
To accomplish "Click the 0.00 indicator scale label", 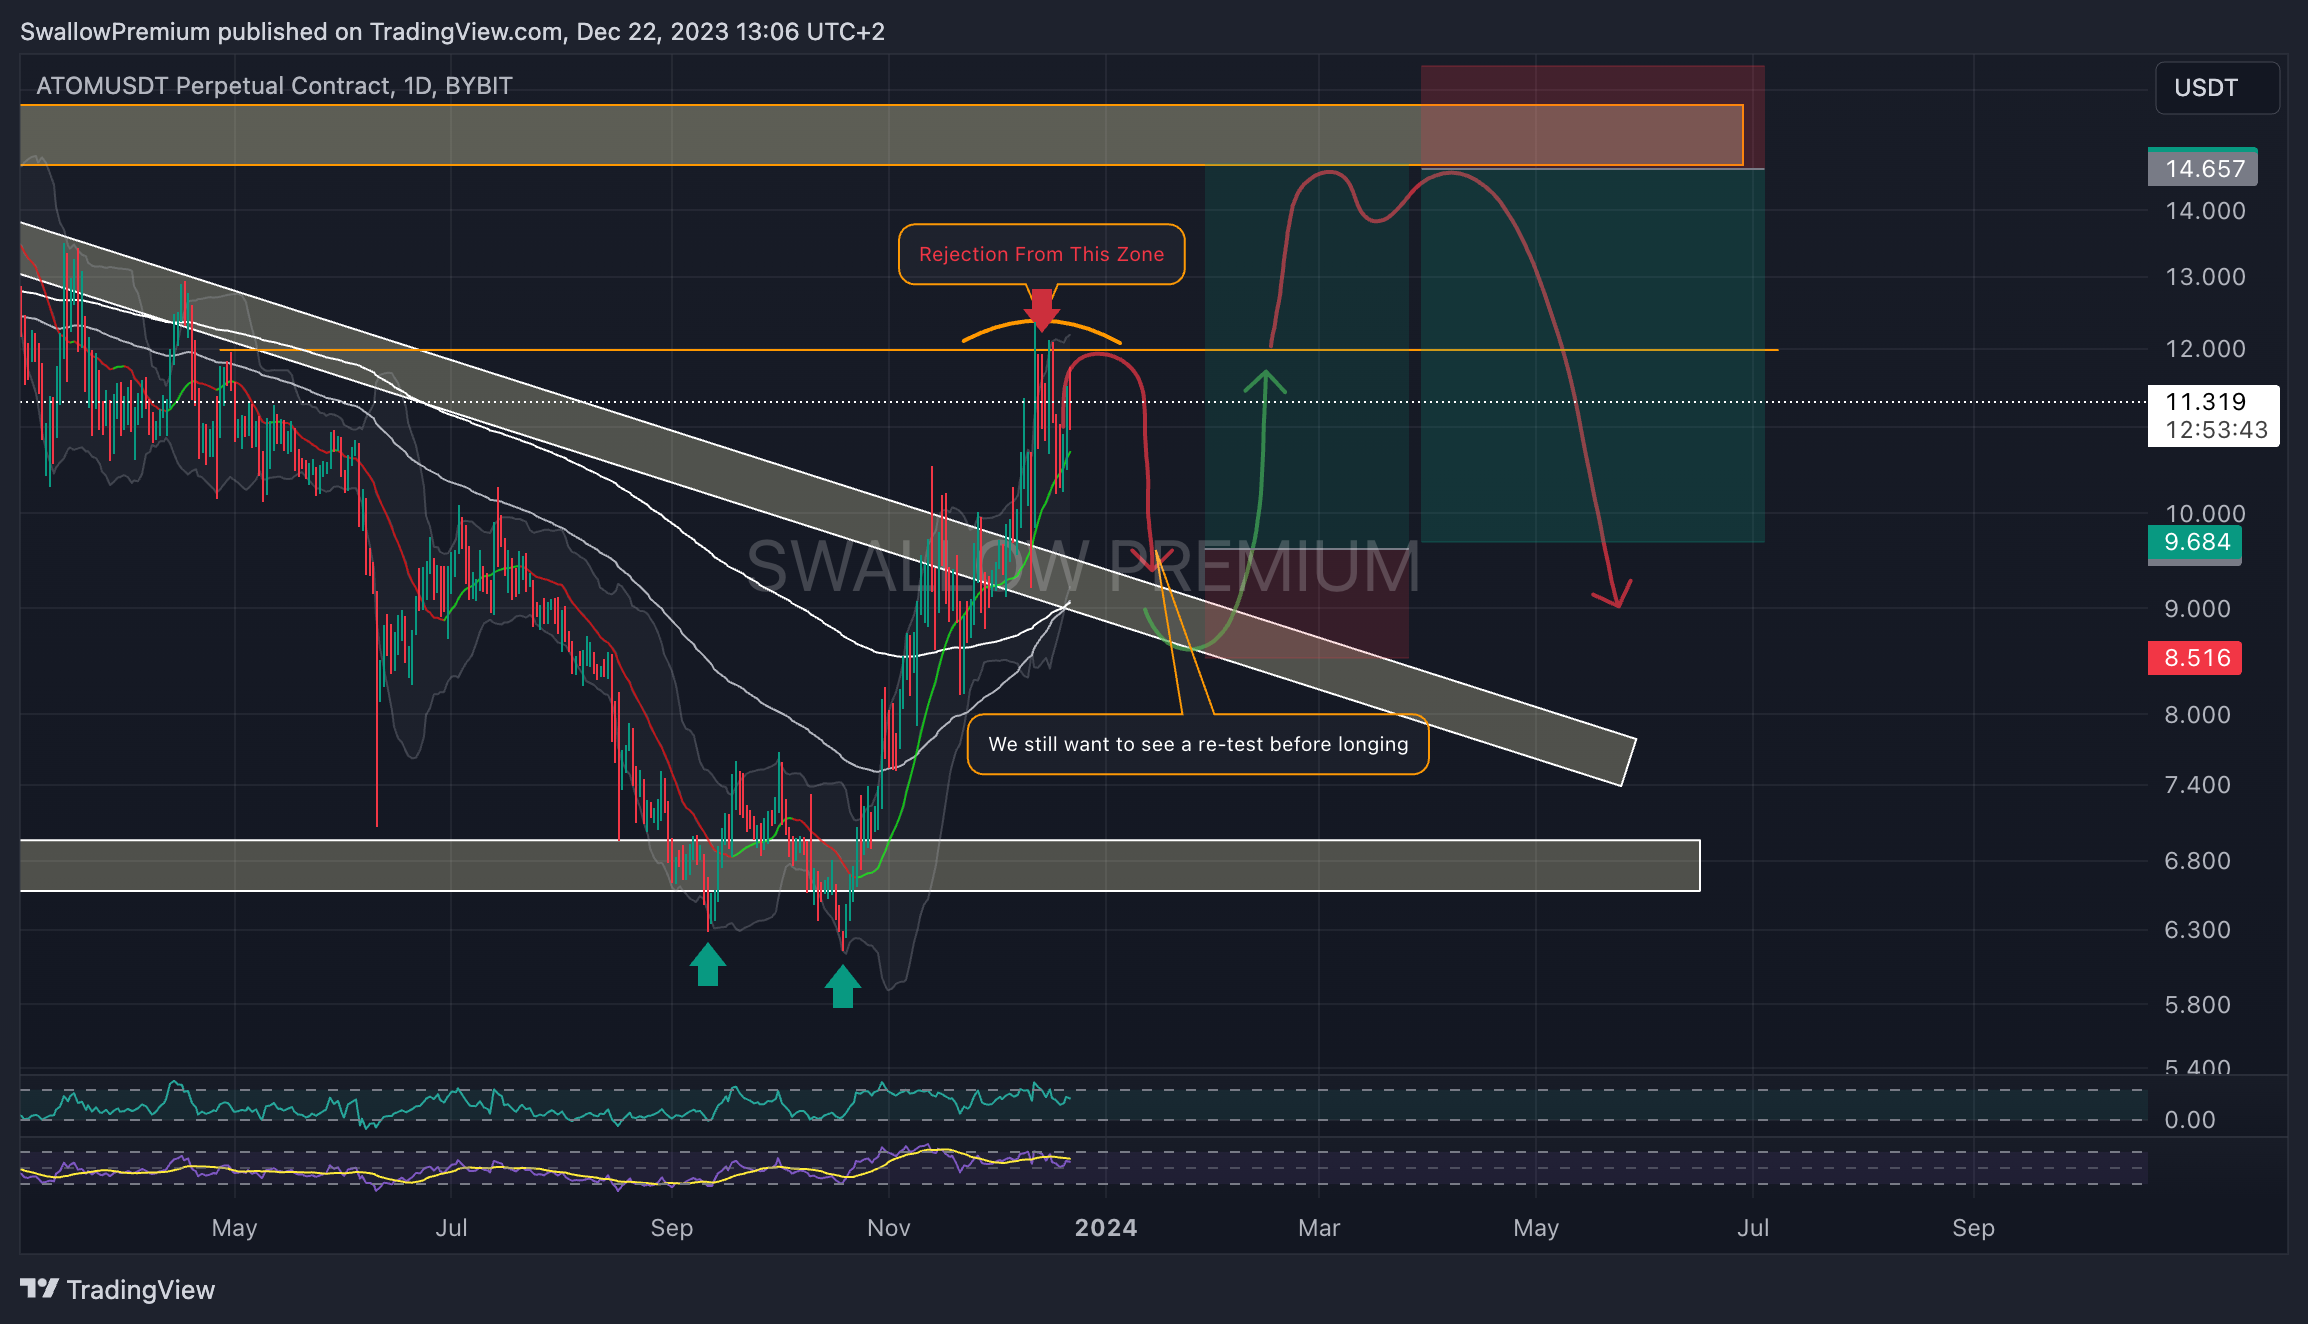I will (x=2190, y=1120).
